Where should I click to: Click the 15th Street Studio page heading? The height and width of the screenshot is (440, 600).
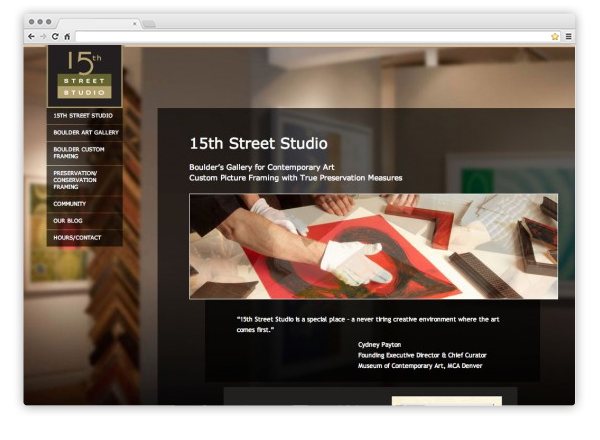coord(259,143)
